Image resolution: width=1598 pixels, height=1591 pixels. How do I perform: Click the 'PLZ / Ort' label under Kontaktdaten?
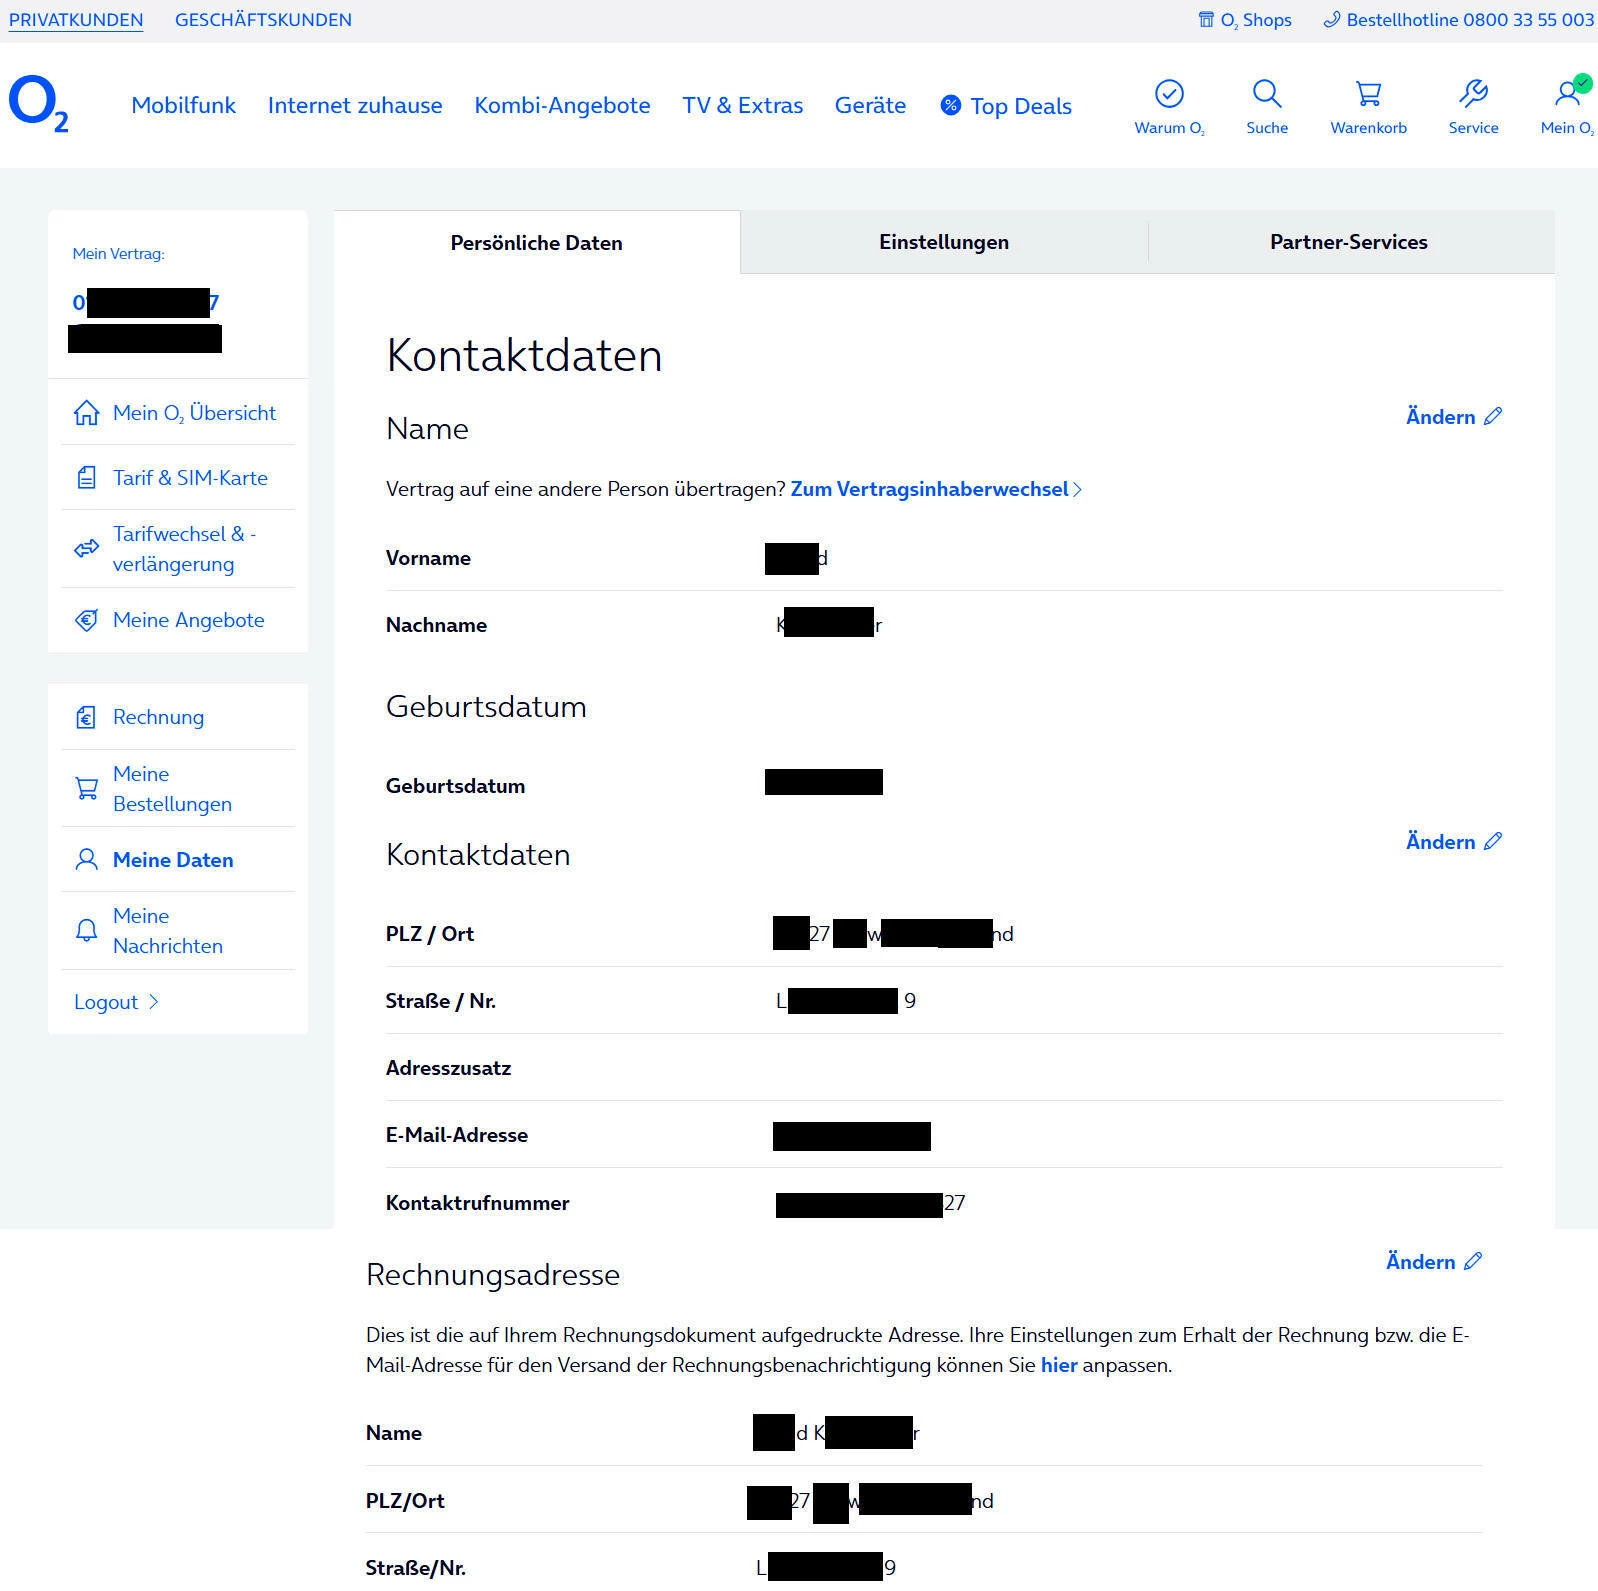pos(430,934)
